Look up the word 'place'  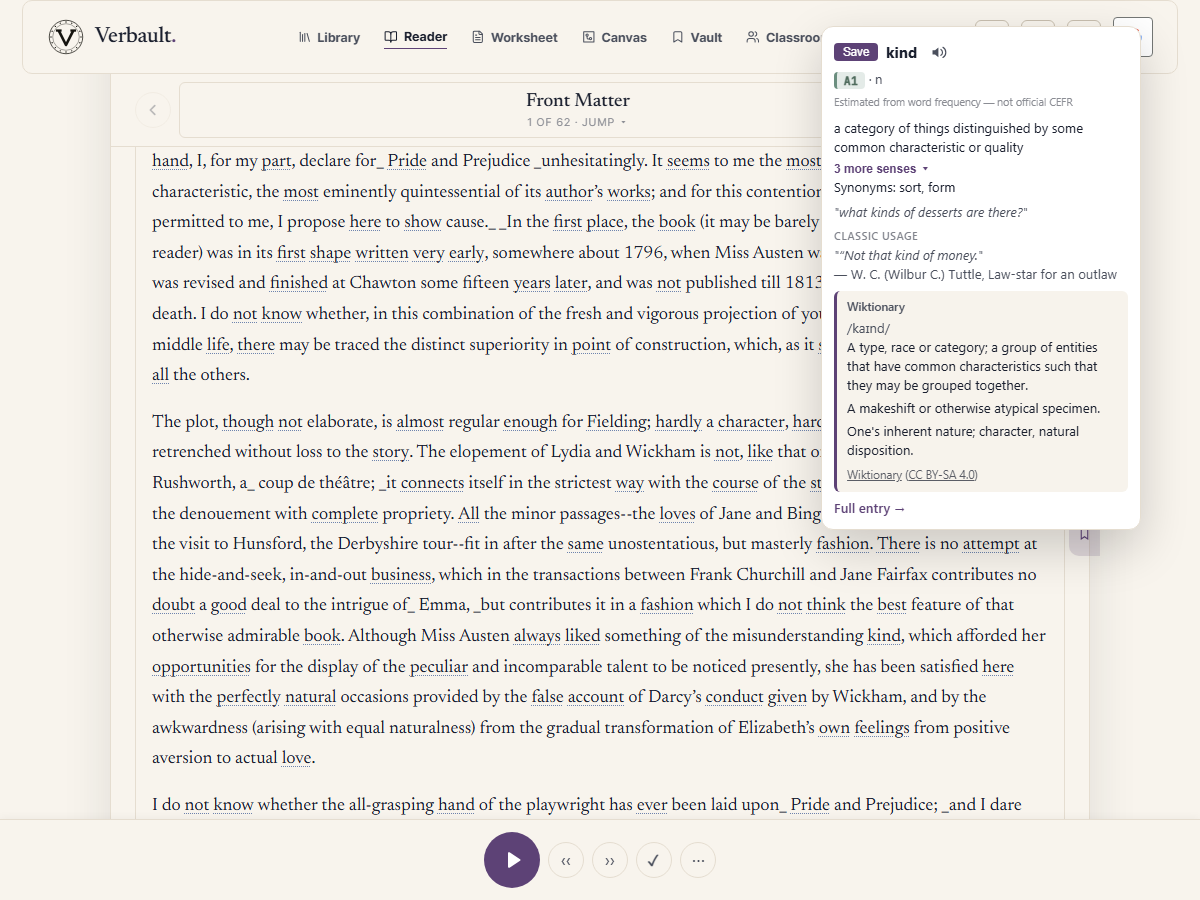pos(605,222)
